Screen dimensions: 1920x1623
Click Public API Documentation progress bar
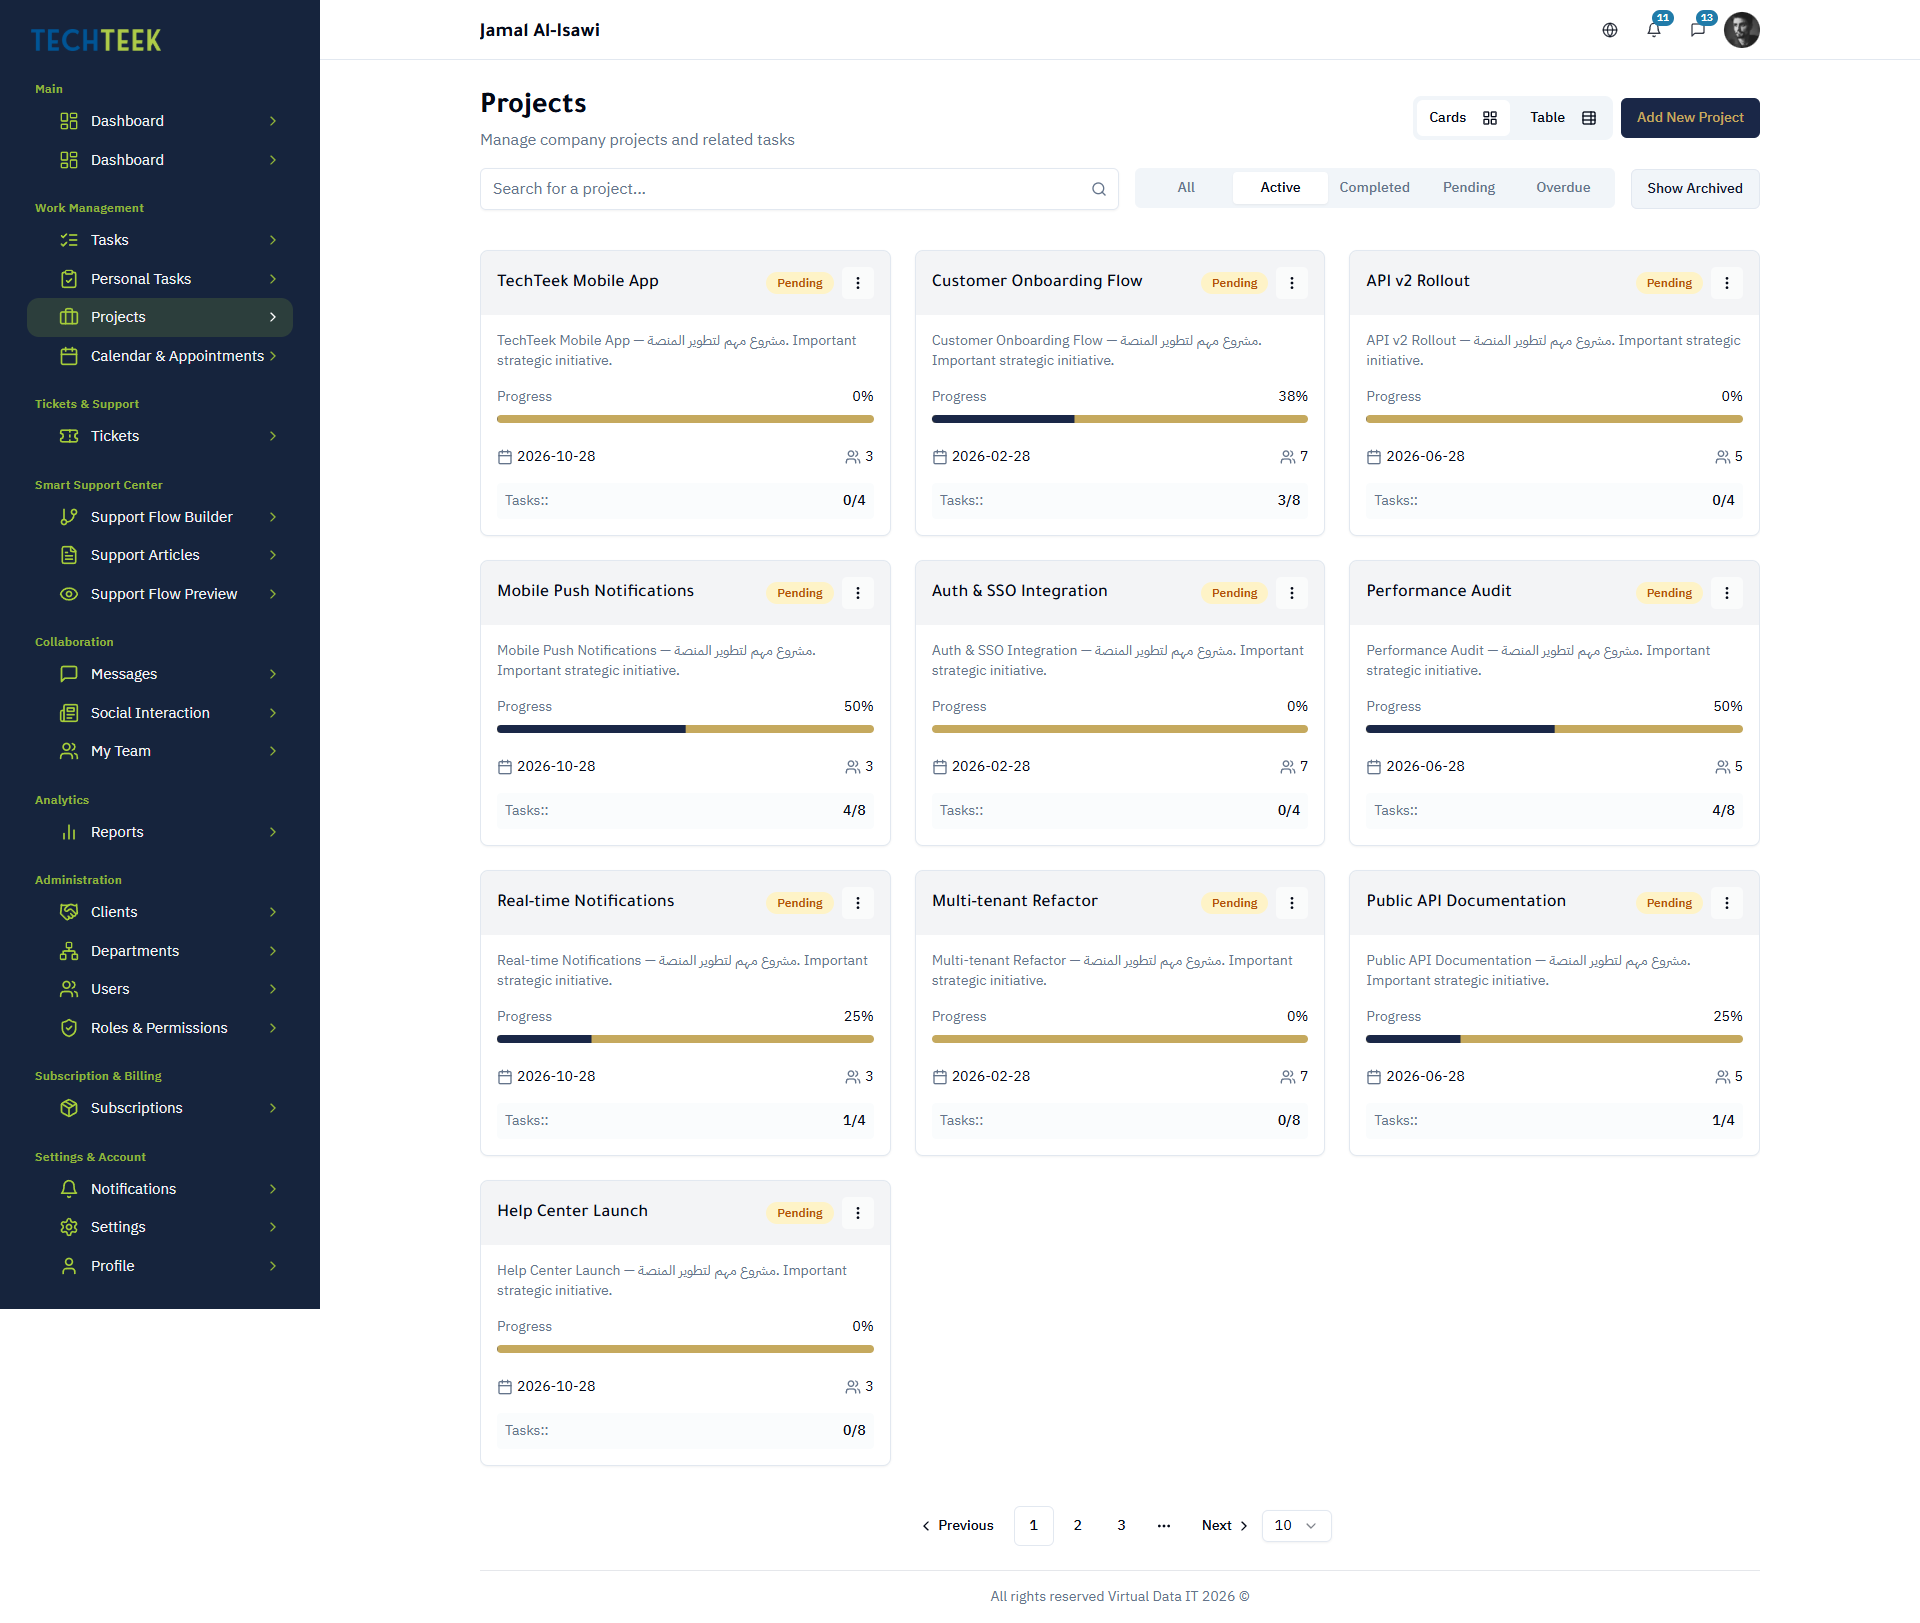tap(1554, 1039)
